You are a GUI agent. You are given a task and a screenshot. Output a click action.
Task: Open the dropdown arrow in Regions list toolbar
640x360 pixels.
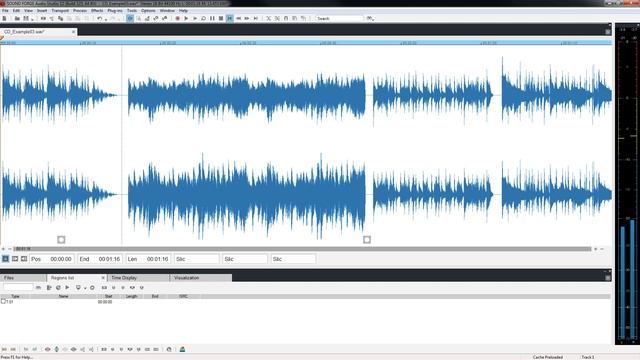pyautogui.click(x=85, y=288)
